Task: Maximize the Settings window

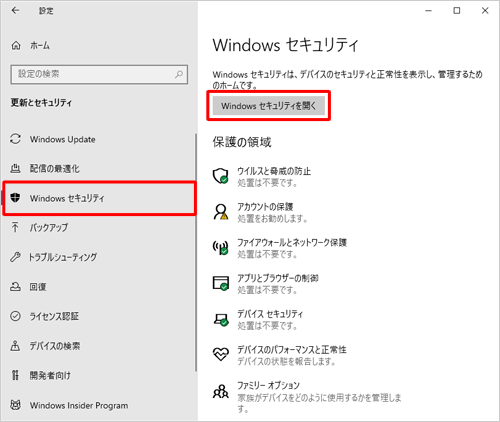Action: [x=457, y=11]
